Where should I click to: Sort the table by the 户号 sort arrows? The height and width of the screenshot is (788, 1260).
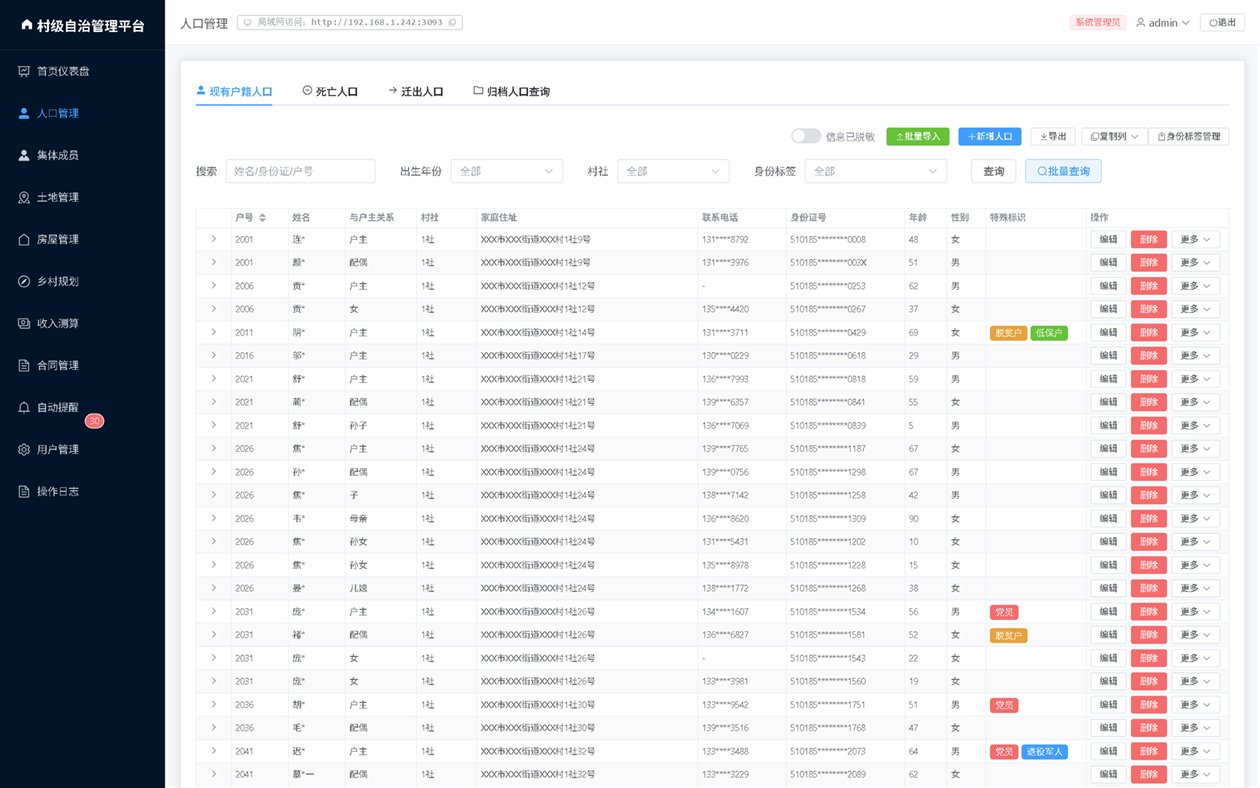262,217
